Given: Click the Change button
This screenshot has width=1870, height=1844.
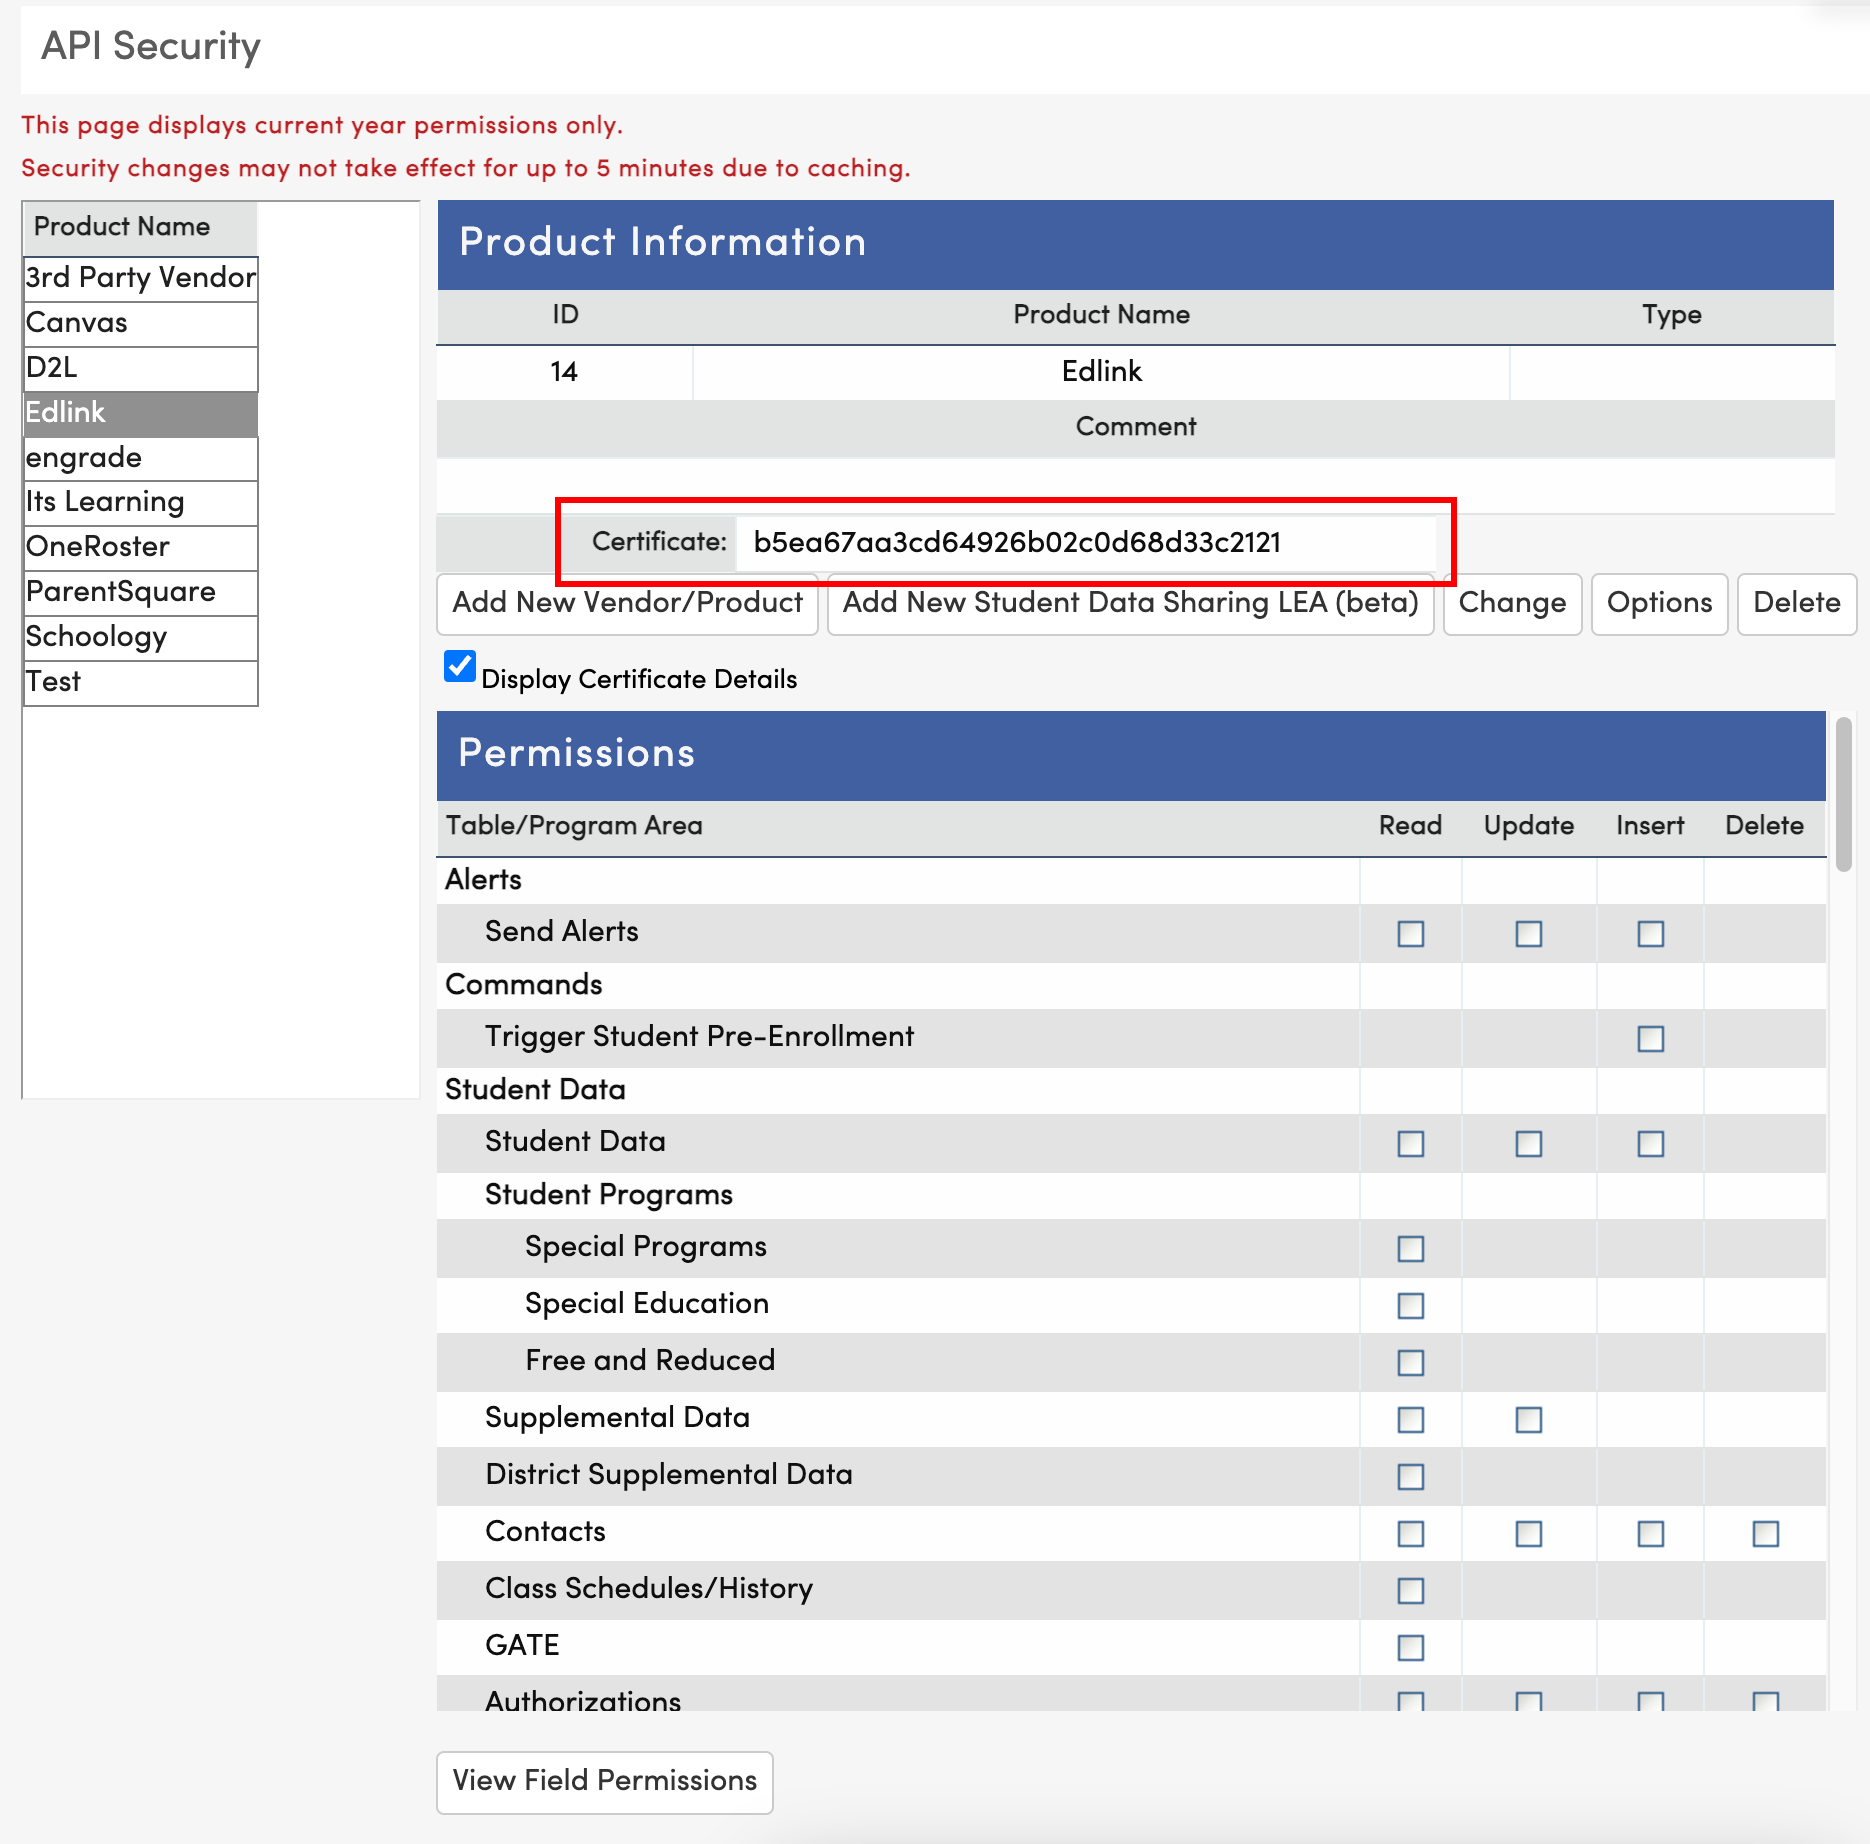Looking at the screenshot, I should point(1512,603).
